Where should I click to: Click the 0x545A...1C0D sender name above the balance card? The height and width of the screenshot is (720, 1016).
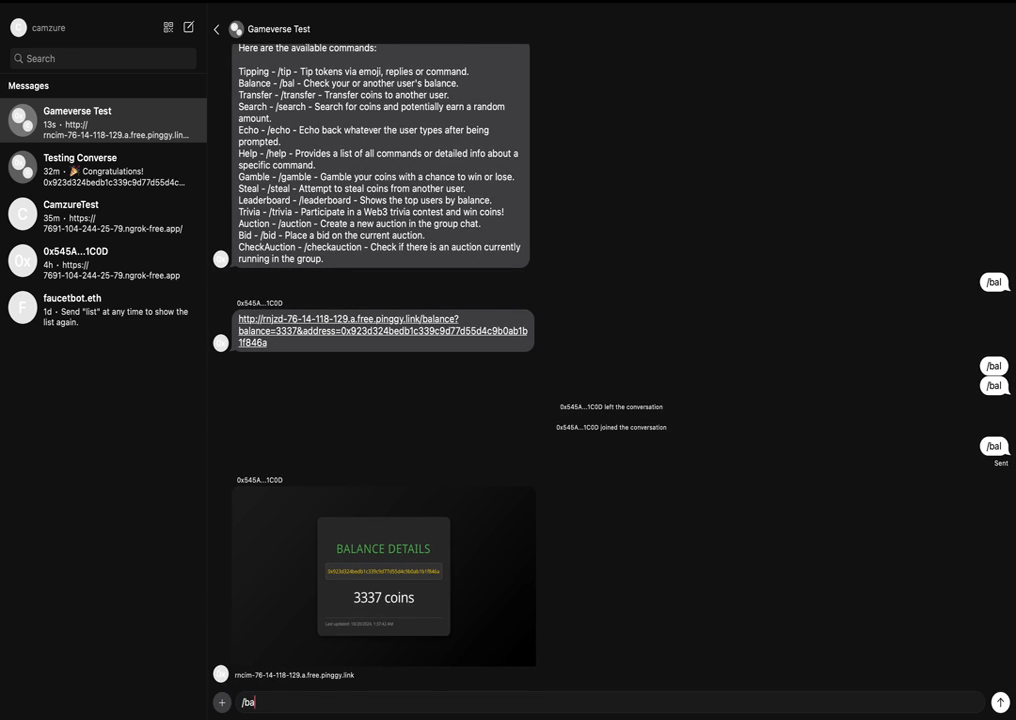click(259, 480)
